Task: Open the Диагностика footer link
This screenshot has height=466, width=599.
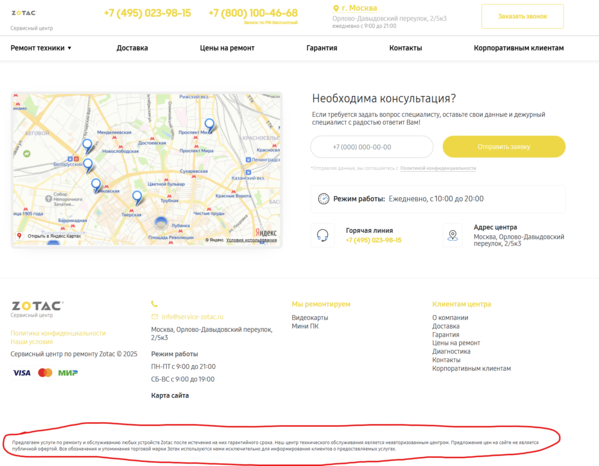Action: (451, 351)
